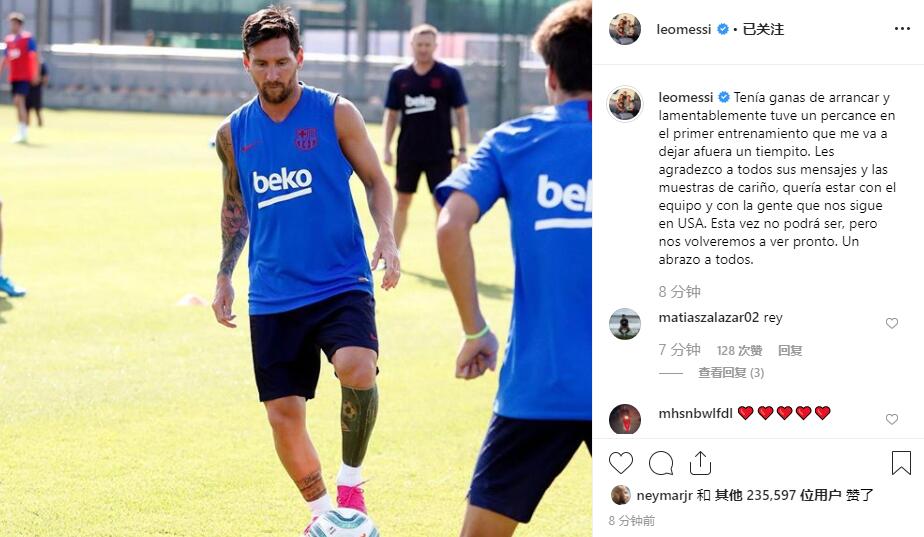Click leomessi avatar in the header
924x537 pixels.
[x=625, y=29]
